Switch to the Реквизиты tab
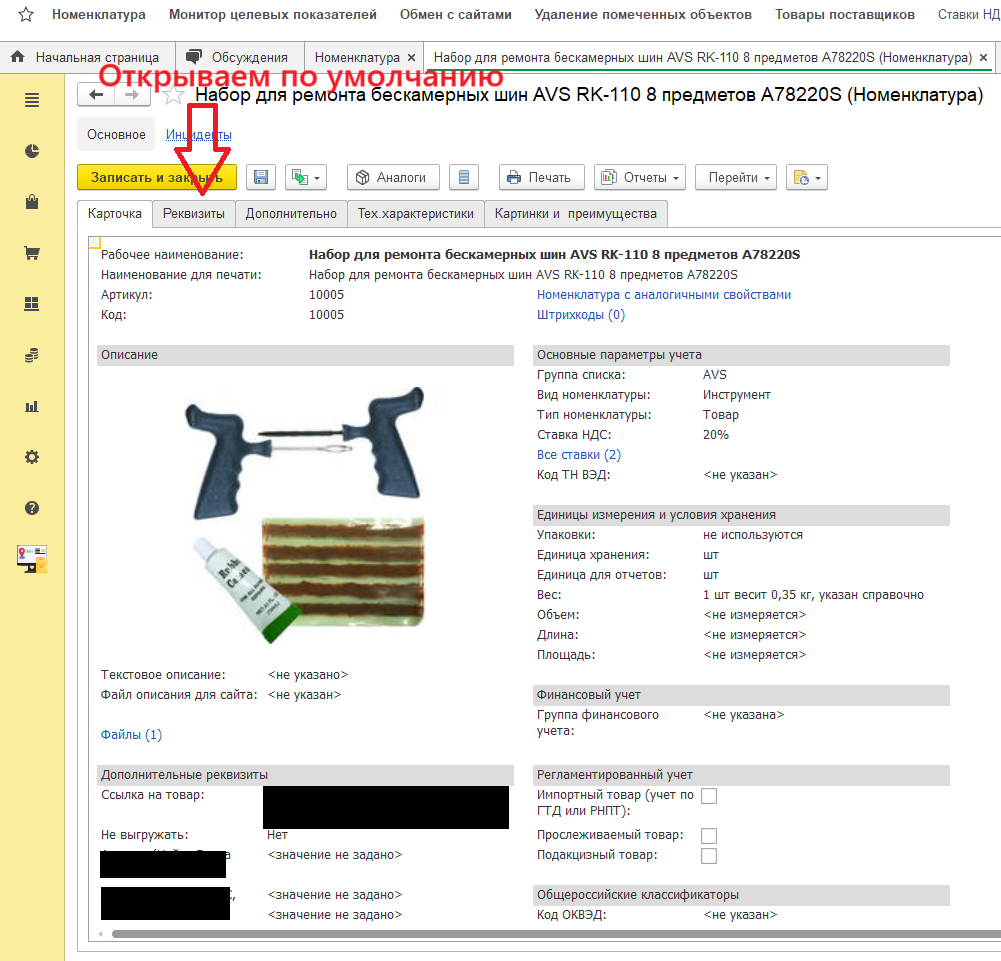Screen dimensions: 1001x961 194,213
